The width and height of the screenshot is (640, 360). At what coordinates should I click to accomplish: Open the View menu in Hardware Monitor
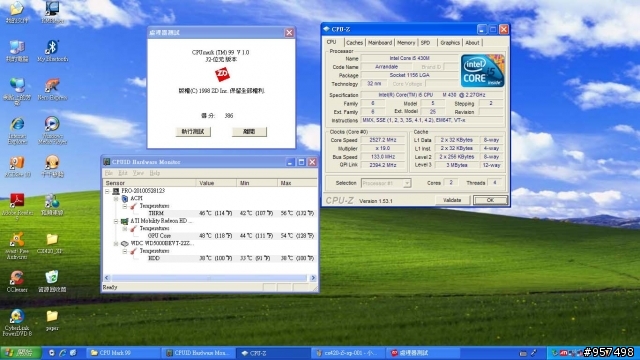point(138,173)
